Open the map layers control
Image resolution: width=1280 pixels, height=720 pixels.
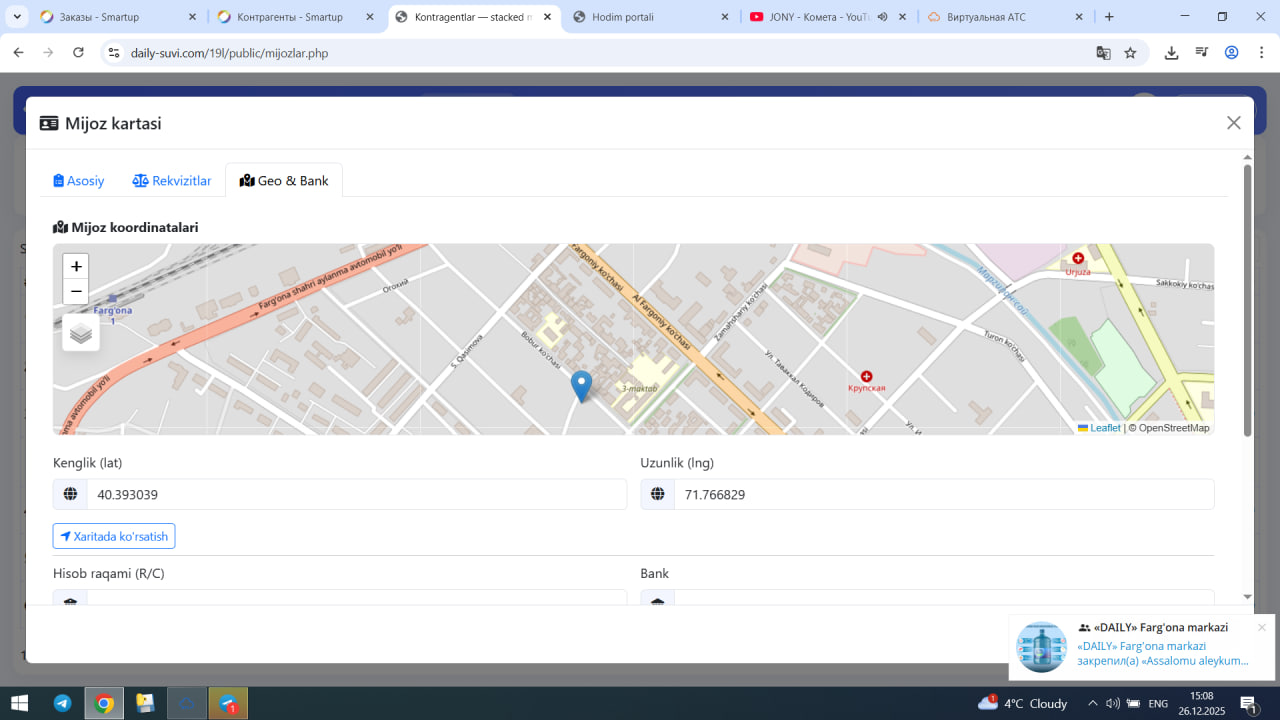pyautogui.click(x=81, y=333)
